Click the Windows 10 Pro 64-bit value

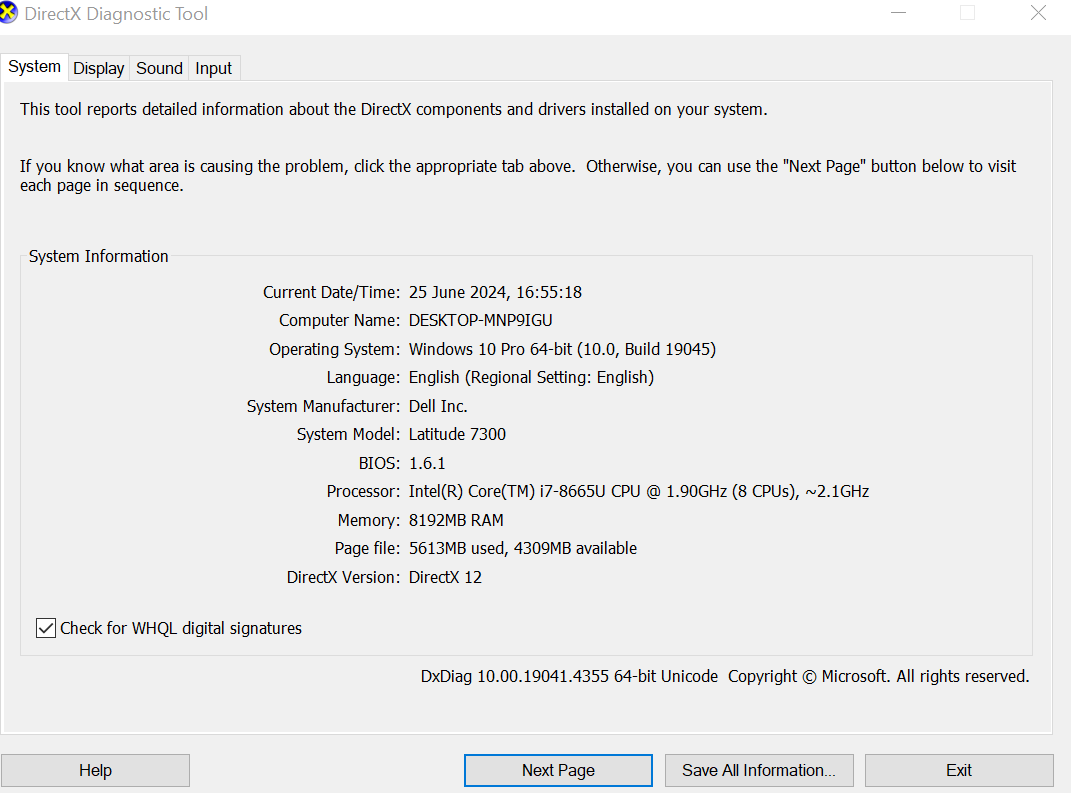click(x=562, y=349)
